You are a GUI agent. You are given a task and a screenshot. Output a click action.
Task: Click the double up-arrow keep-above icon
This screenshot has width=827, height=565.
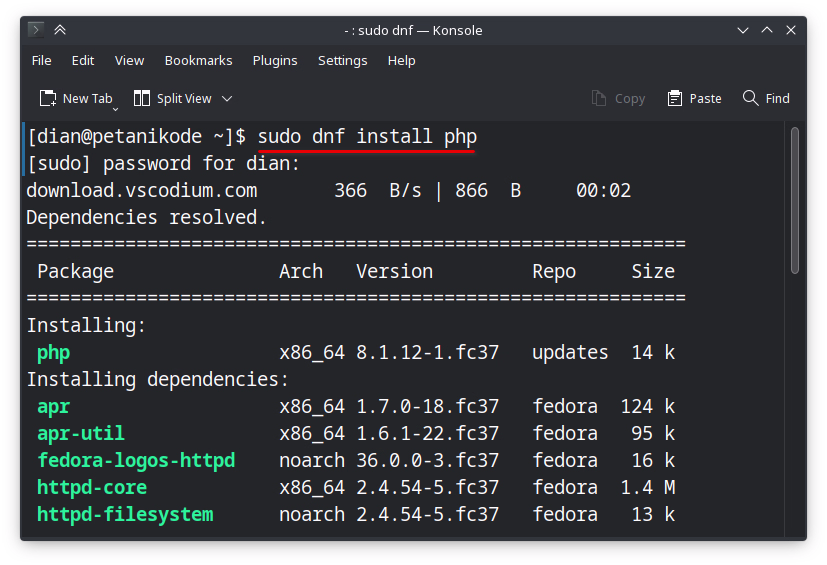[x=60, y=30]
